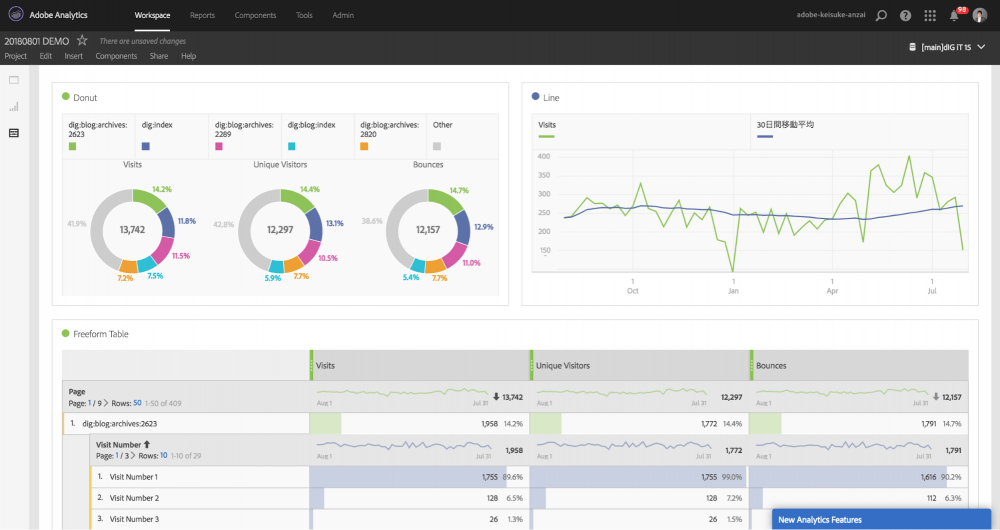The width and height of the screenshot is (1000, 530).
Task: Open the help question mark icon
Action: coord(905,15)
